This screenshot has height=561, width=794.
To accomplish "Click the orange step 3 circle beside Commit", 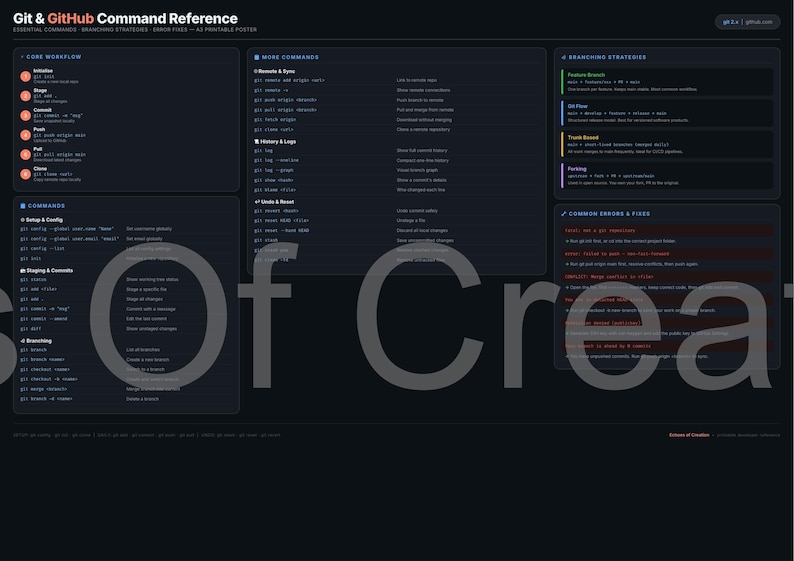I will (x=25, y=115).
